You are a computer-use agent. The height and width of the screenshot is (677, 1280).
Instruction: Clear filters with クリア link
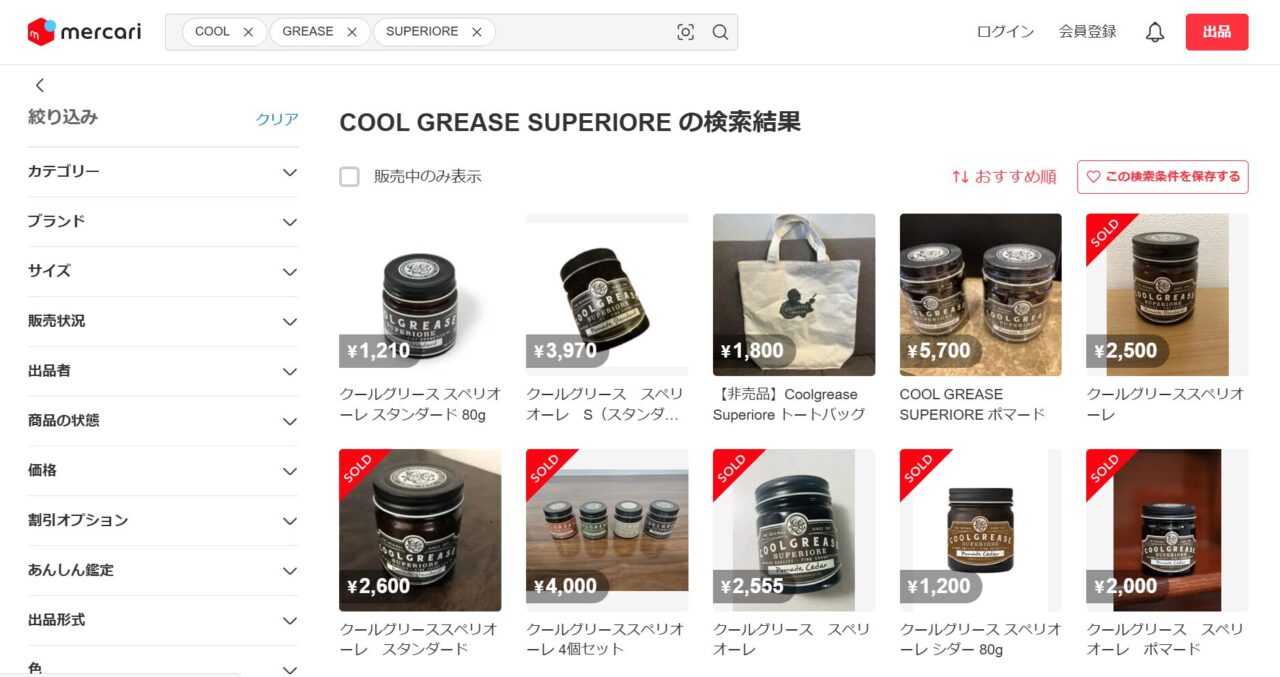(x=277, y=119)
